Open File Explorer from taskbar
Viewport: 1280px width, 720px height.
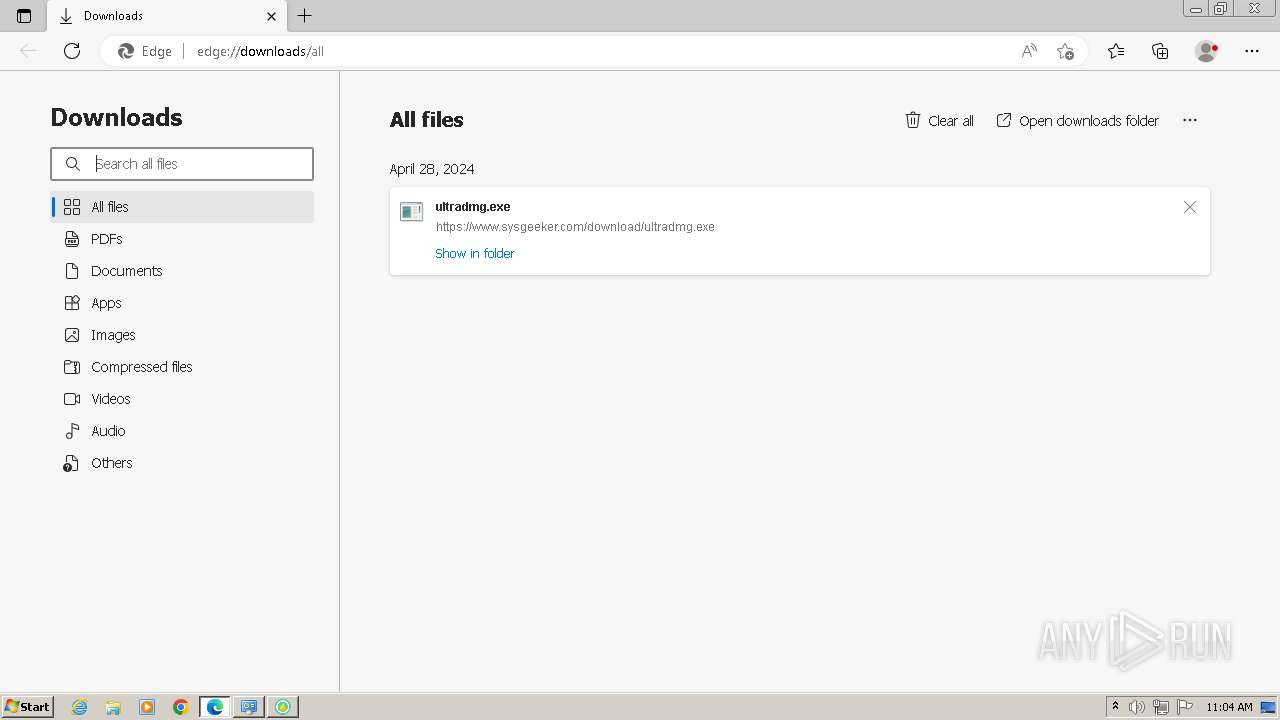[113, 707]
